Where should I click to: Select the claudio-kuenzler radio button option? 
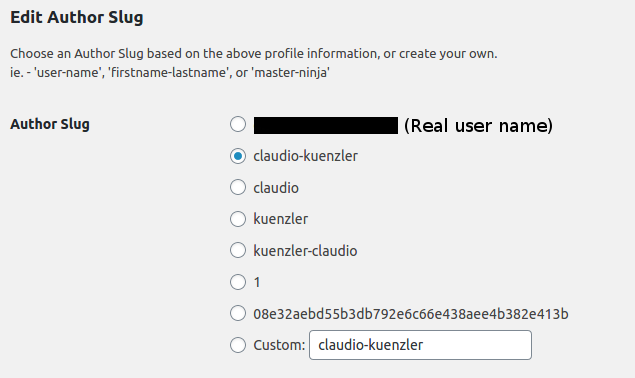[238, 156]
